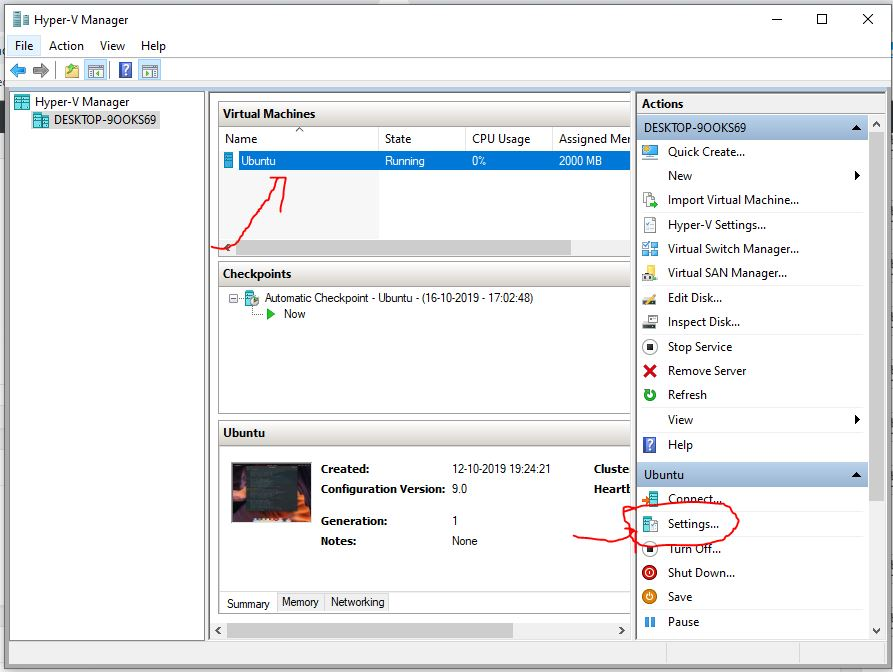This screenshot has height=672, width=893.
Task: Click Shut Down... action
Action: 701,573
